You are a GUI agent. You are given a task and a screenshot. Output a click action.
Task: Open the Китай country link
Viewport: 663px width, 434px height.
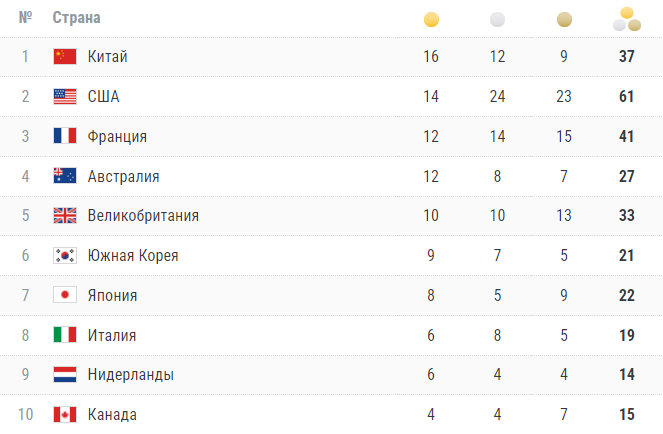108,56
